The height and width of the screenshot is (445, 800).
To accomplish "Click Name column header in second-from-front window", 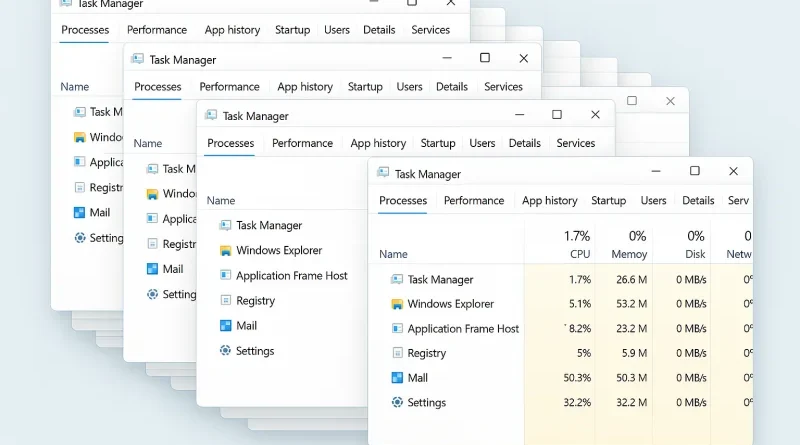I will click(221, 201).
